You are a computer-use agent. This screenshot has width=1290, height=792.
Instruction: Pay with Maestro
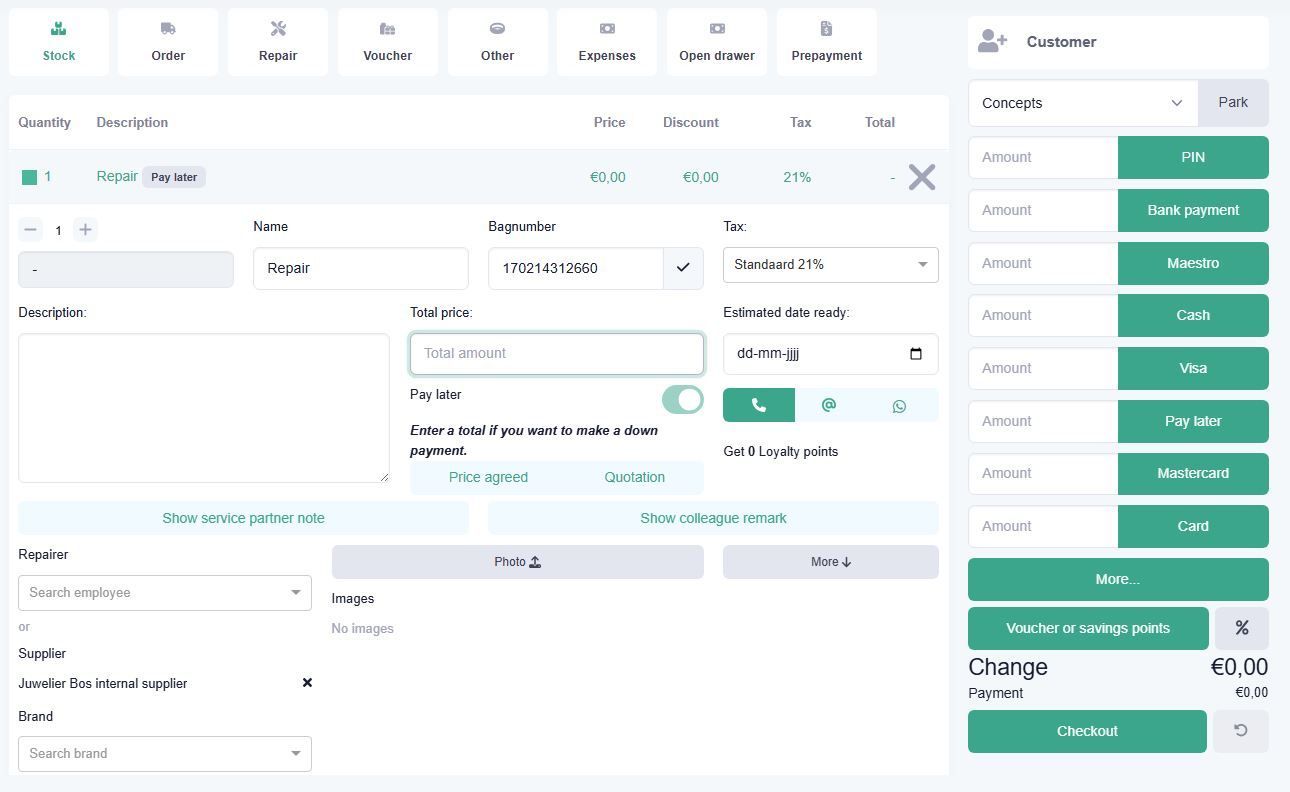(1193, 263)
